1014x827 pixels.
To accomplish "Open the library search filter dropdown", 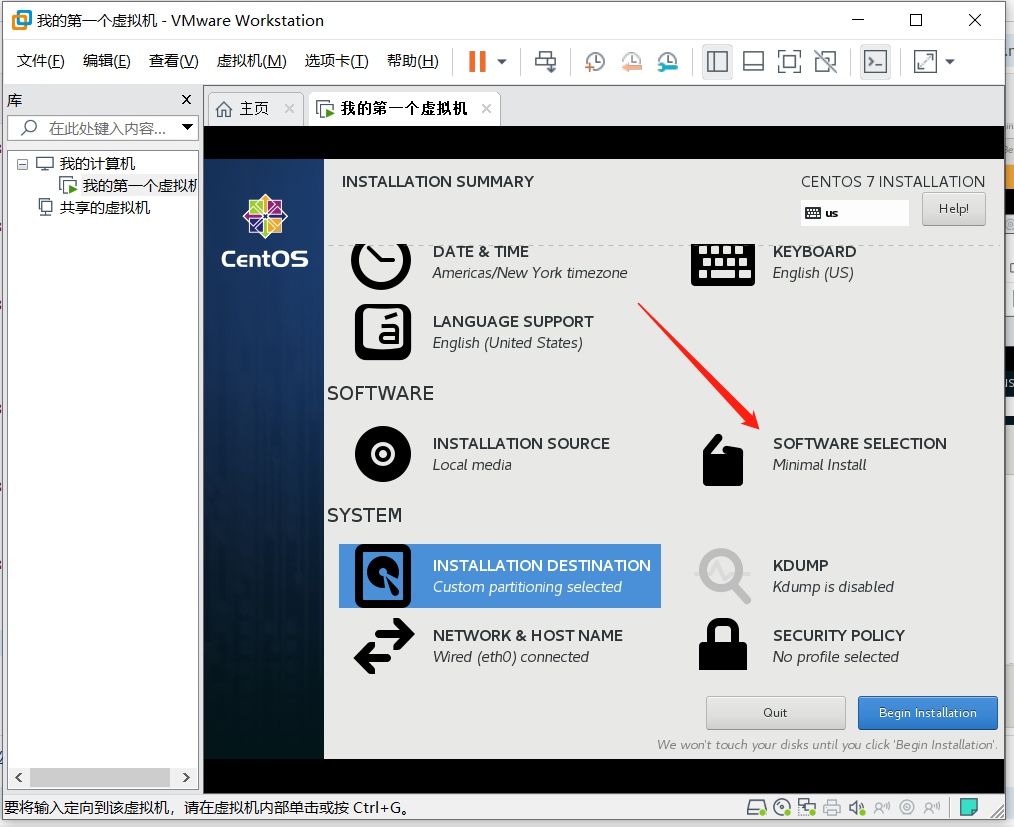I will [188, 127].
